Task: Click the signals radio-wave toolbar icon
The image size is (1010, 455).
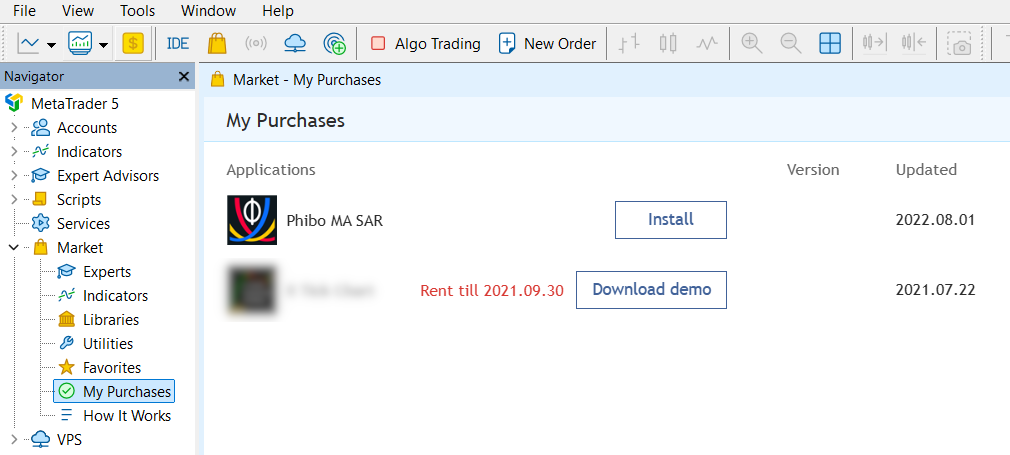Action: 256,43
